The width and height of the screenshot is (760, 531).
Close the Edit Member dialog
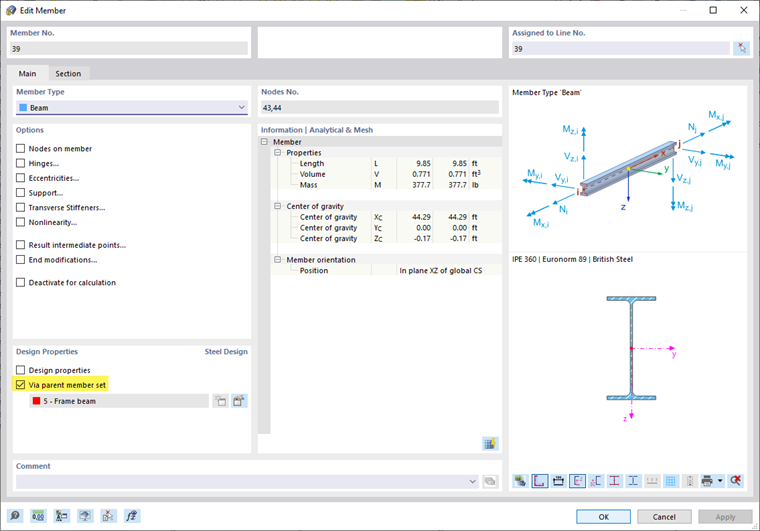[744, 10]
